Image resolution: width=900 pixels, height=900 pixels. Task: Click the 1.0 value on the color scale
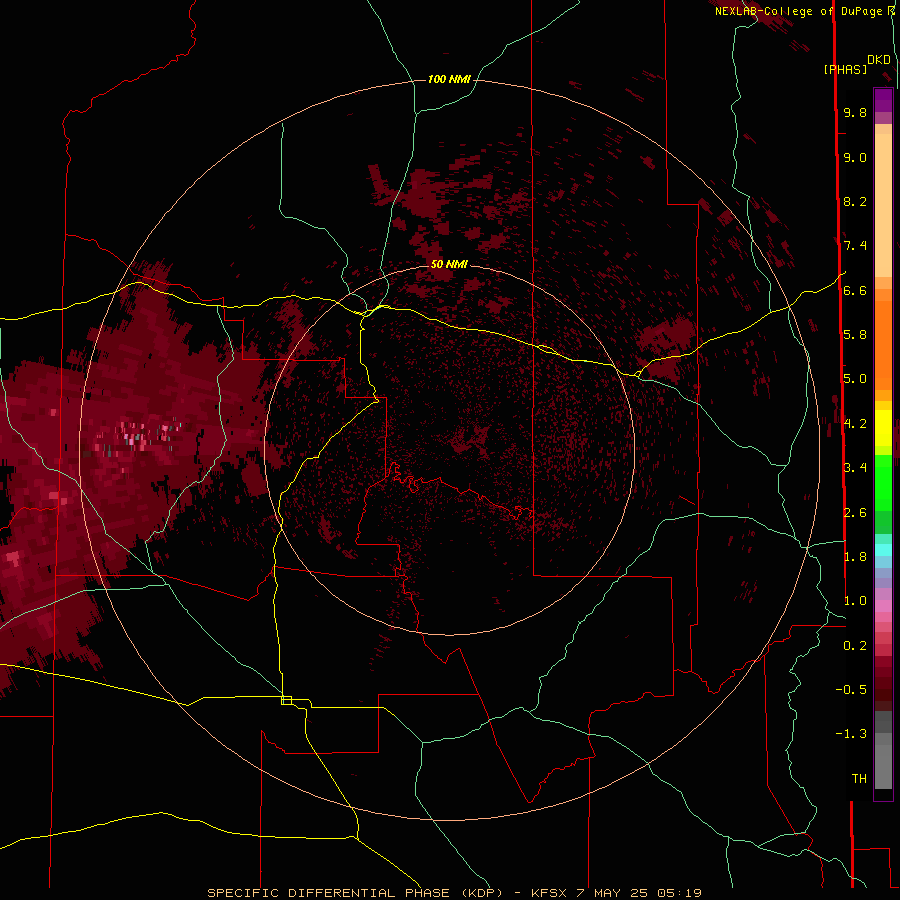855,601
